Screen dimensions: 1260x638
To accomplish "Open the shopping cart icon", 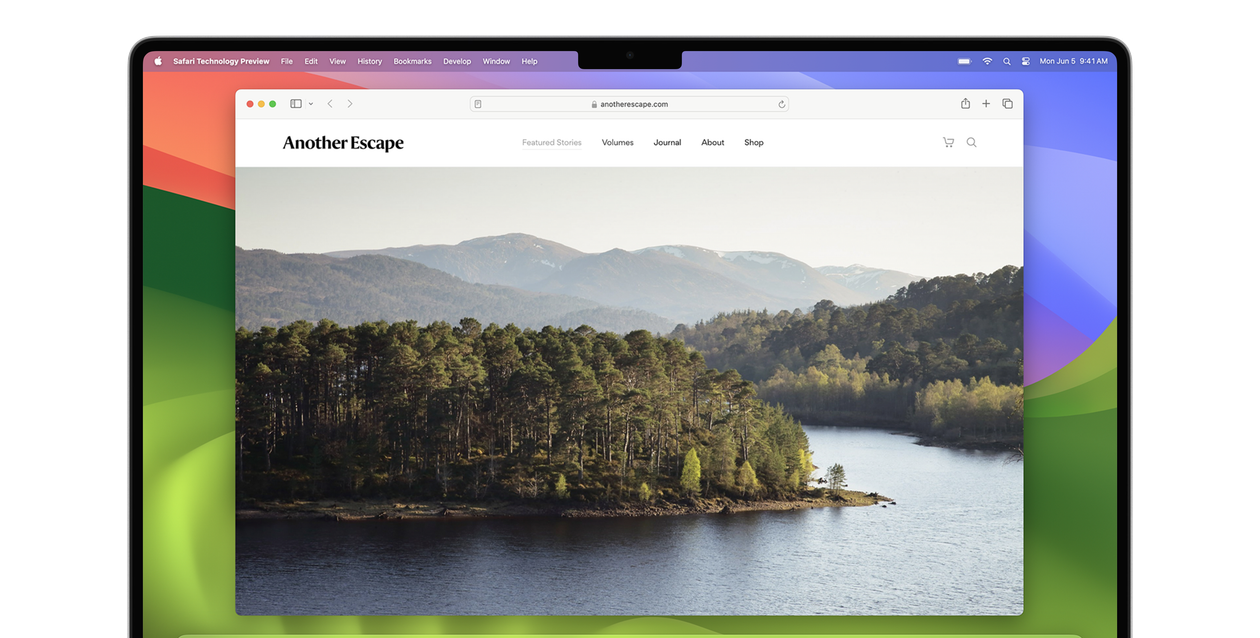I will point(948,143).
